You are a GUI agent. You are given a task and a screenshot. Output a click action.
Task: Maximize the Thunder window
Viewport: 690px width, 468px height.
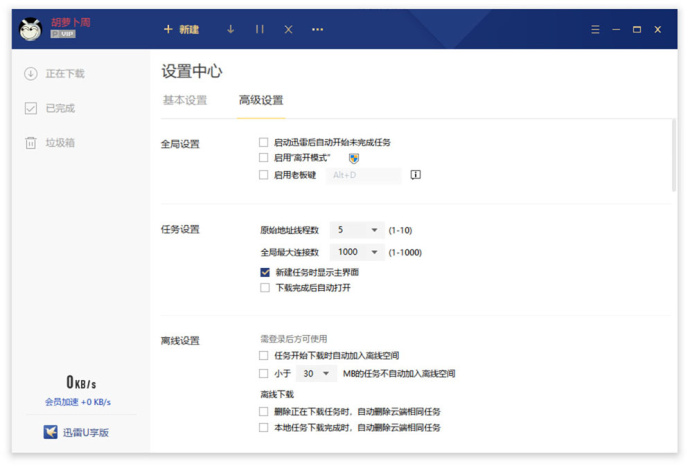click(x=637, y=29)
